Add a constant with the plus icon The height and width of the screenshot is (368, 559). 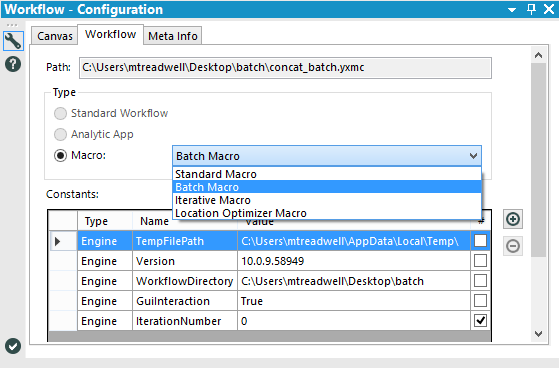point(513,219)
